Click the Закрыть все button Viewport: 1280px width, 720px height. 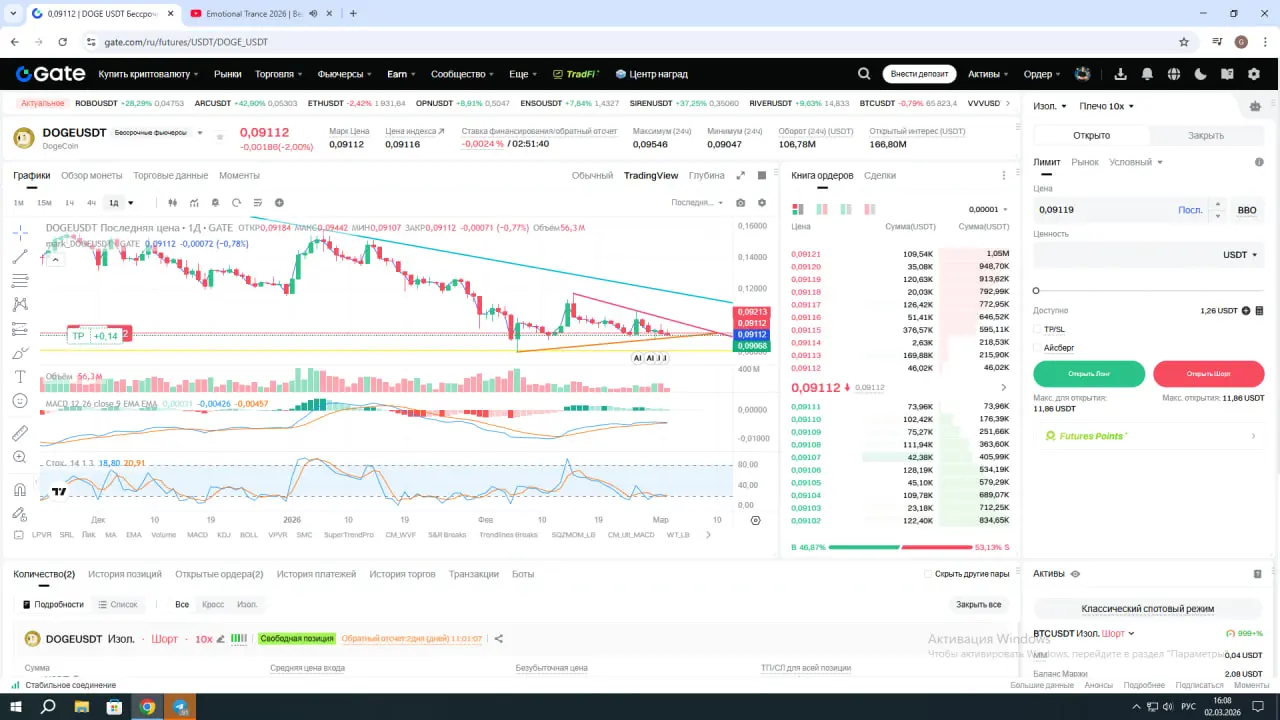click(x=978, y=605)
